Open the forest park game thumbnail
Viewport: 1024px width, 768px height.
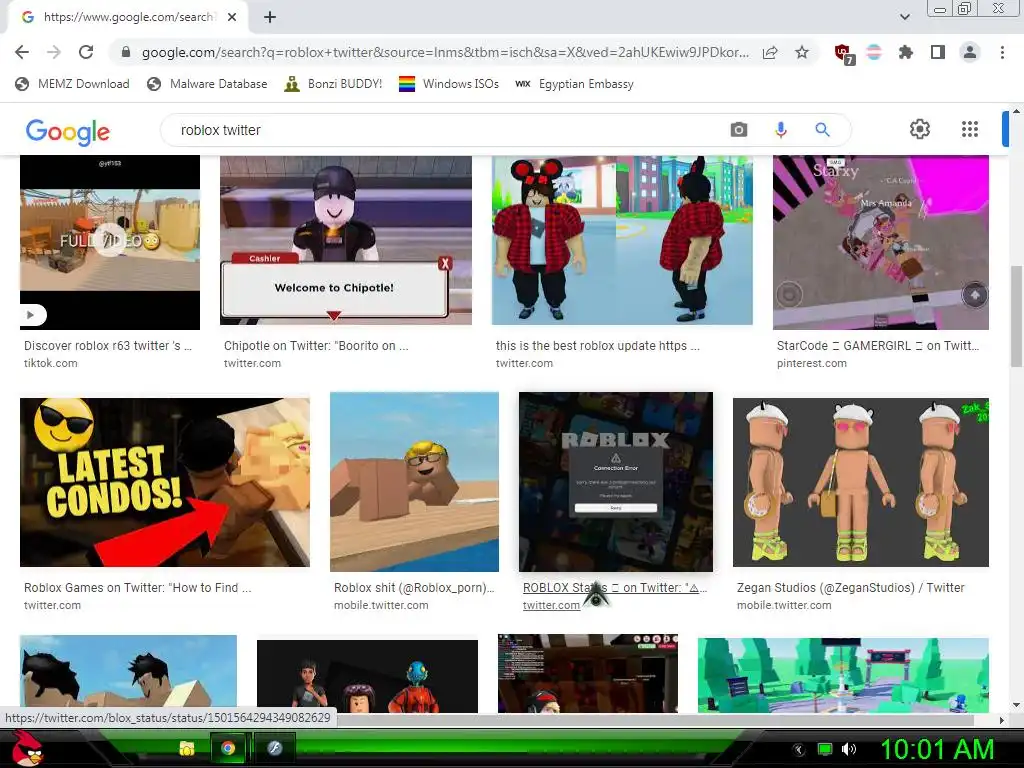tap(843, 675)
